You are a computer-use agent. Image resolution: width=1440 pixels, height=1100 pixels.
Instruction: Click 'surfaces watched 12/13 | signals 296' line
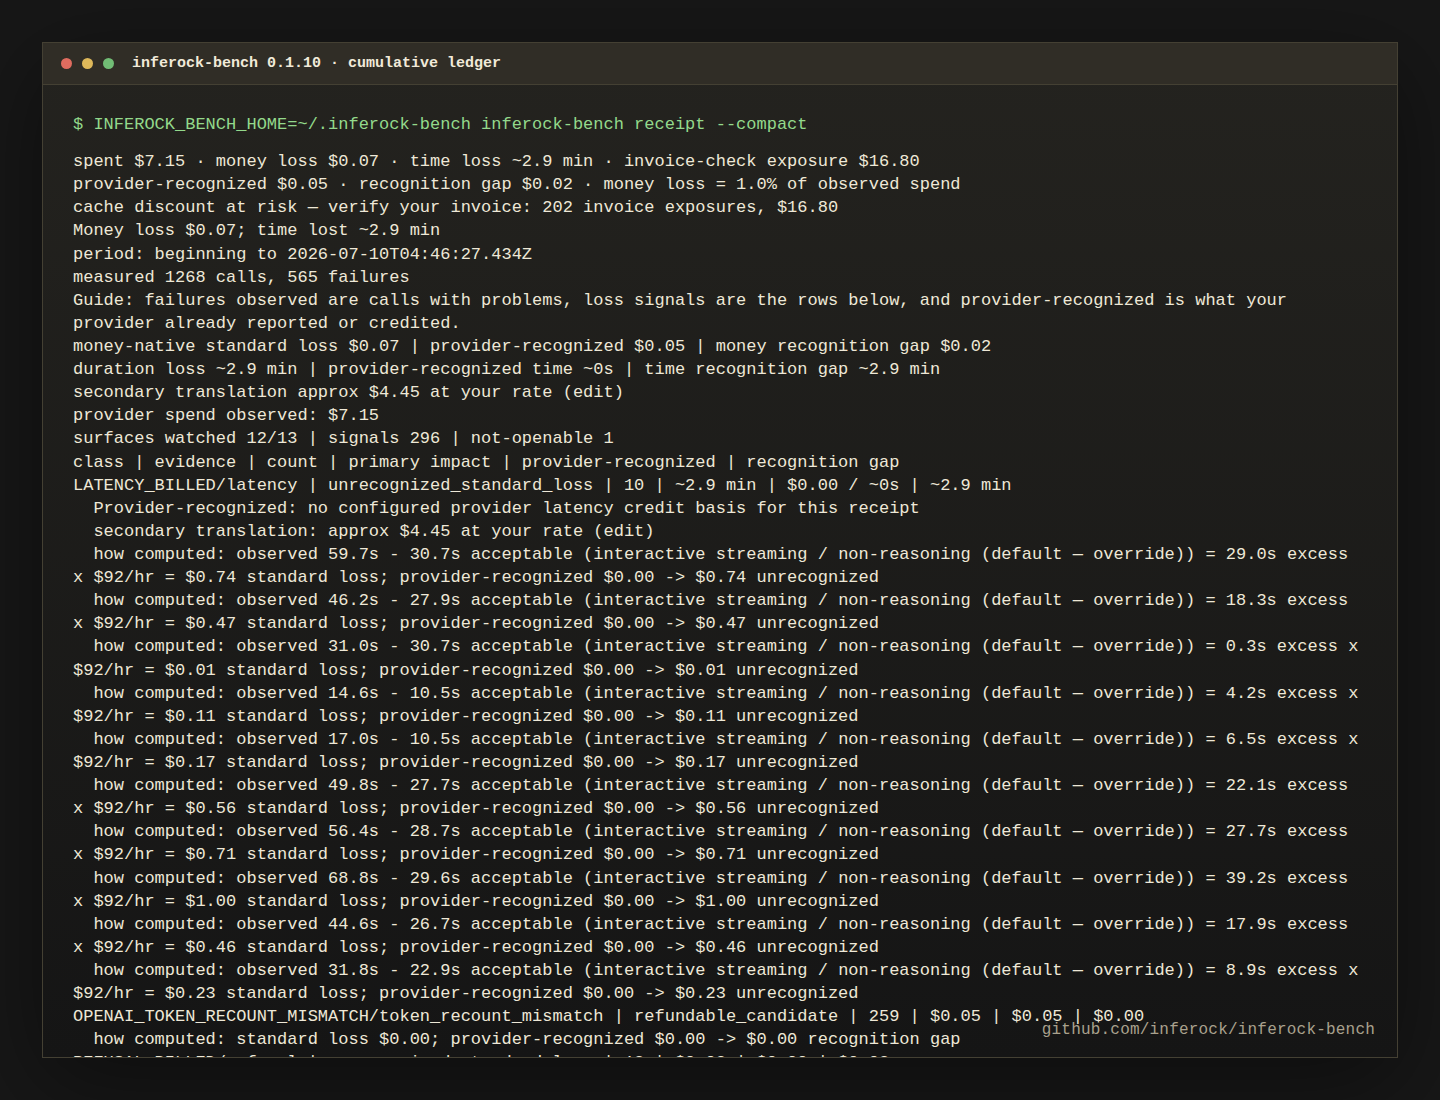[x=343, y=438]
